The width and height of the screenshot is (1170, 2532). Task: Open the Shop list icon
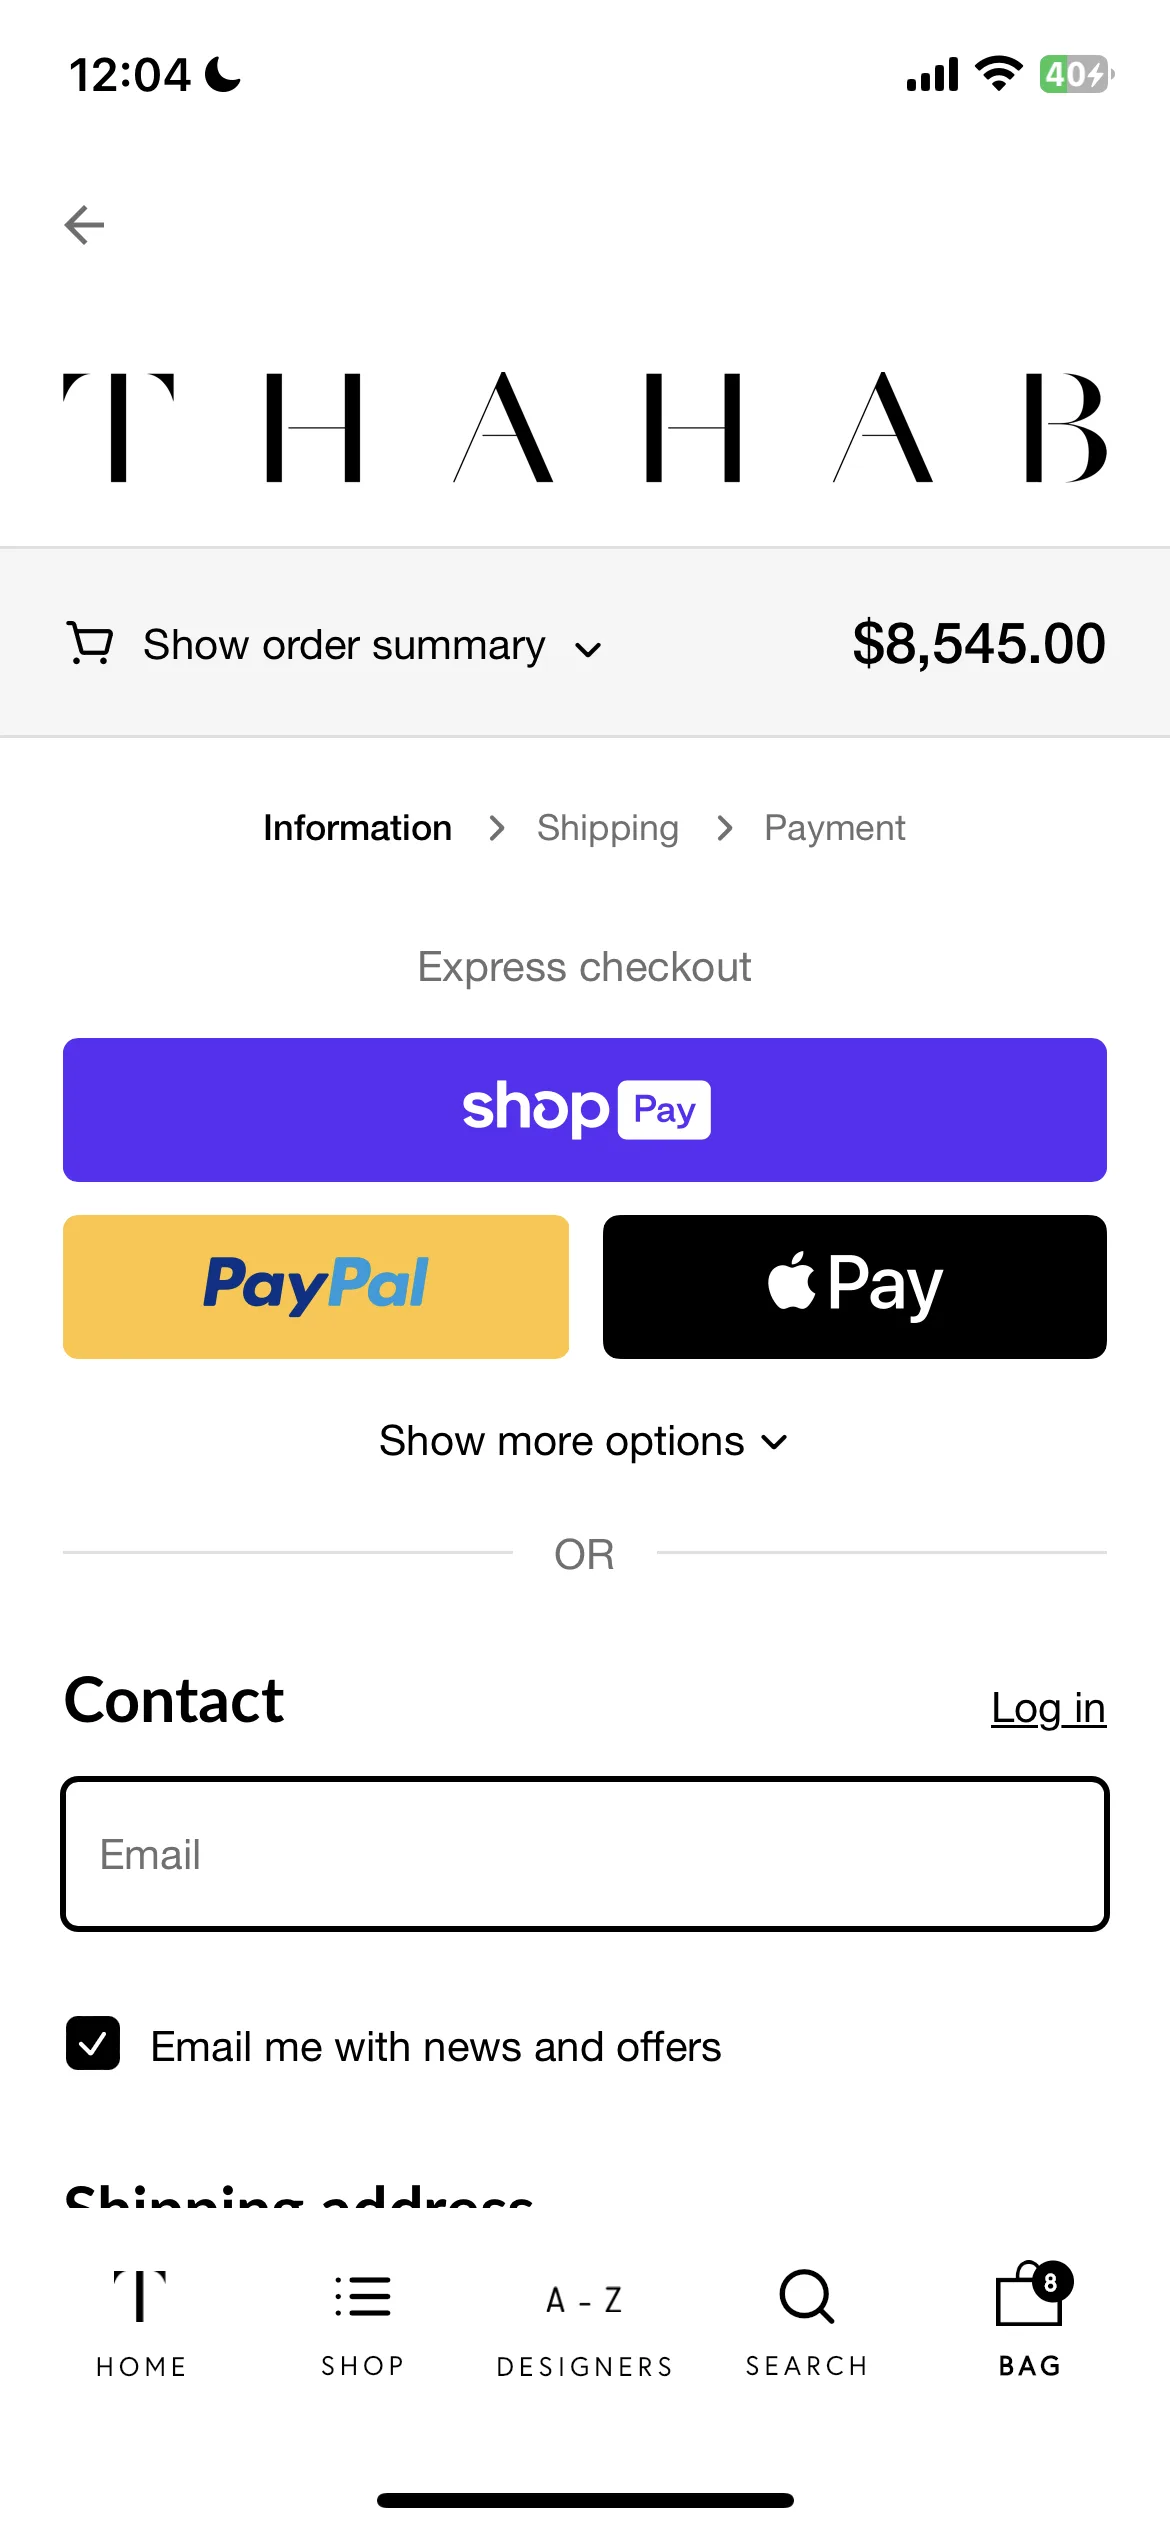pyautogui.click(x=363, y=2296)
